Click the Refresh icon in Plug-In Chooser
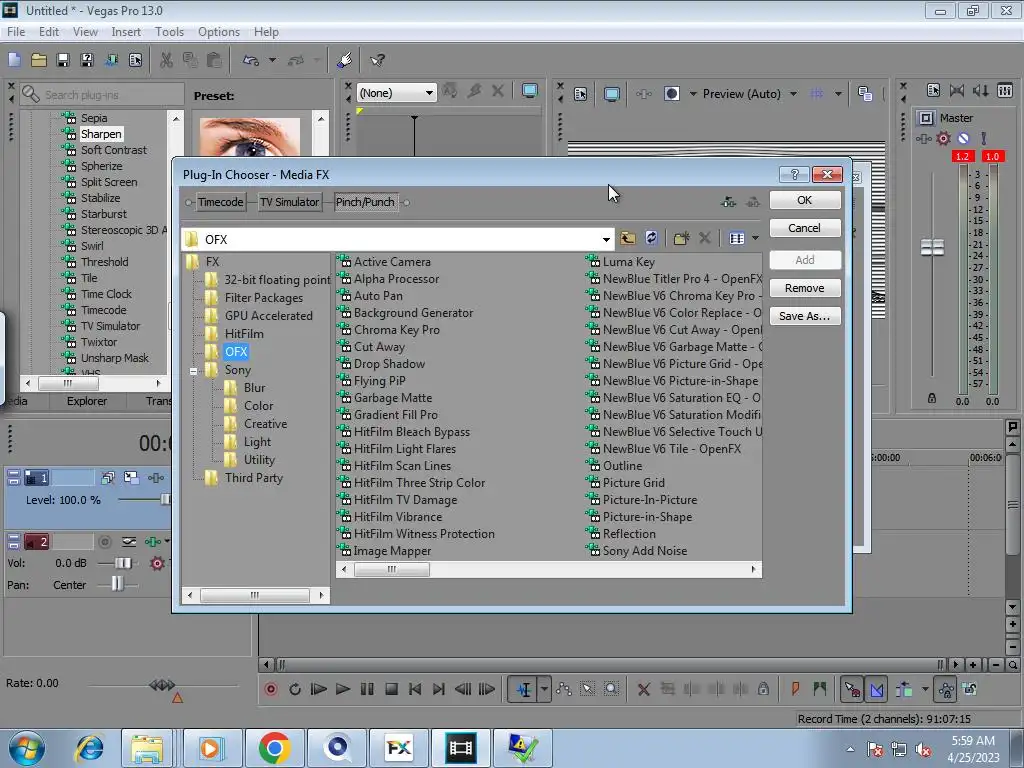 point(651,238)
